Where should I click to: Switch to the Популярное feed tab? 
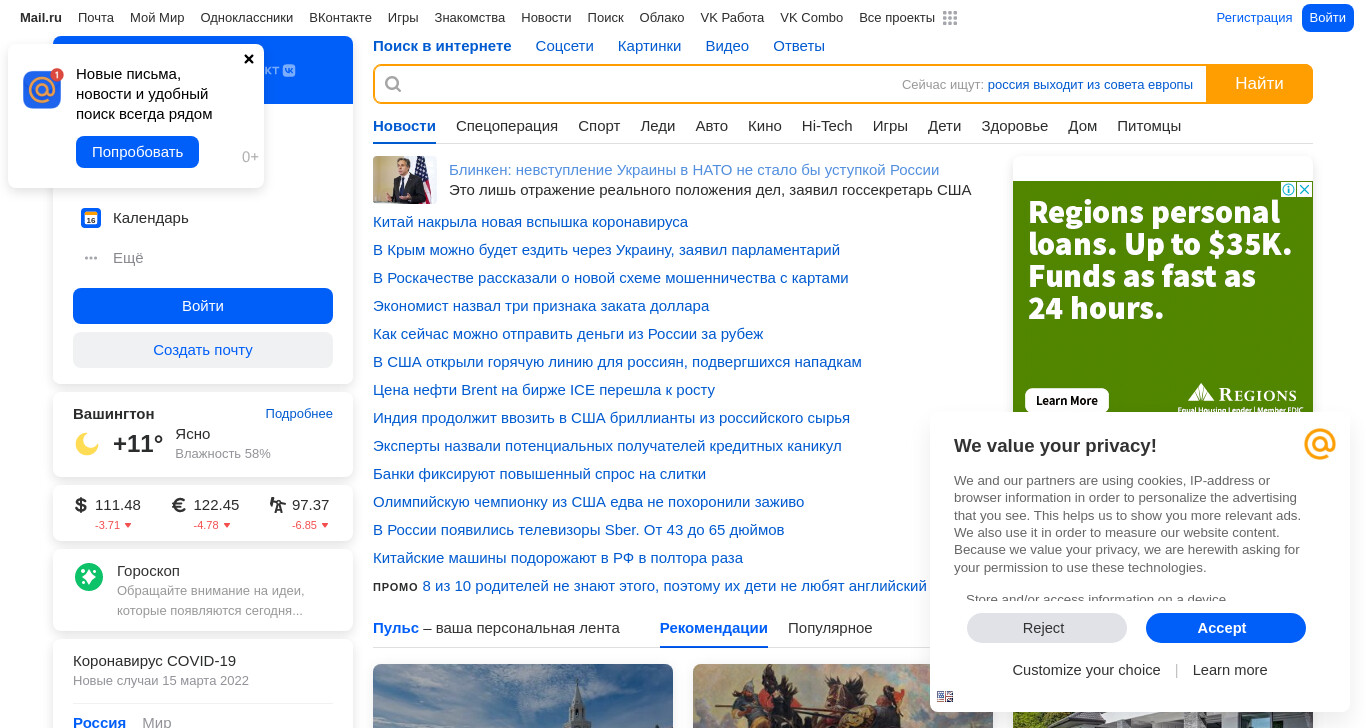[830, 628]
